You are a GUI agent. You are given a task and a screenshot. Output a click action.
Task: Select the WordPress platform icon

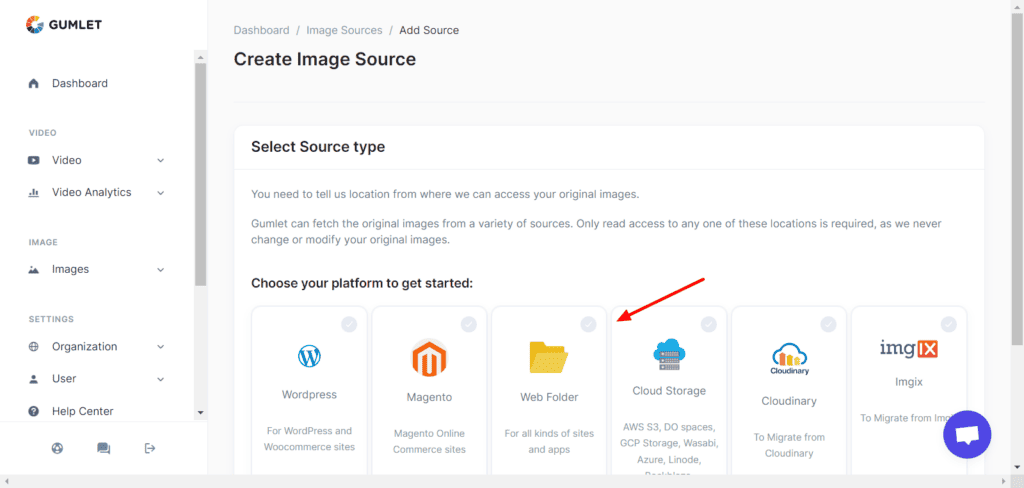pyautogui.click(x=309, y=356)
